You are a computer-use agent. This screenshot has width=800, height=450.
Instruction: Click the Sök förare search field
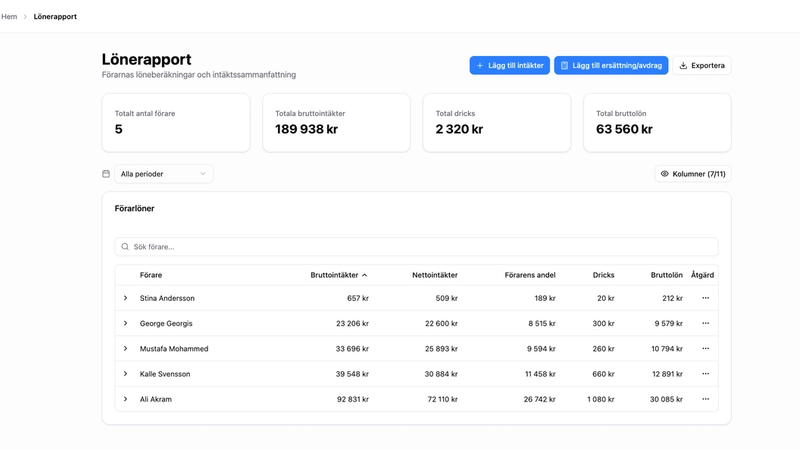416,246
